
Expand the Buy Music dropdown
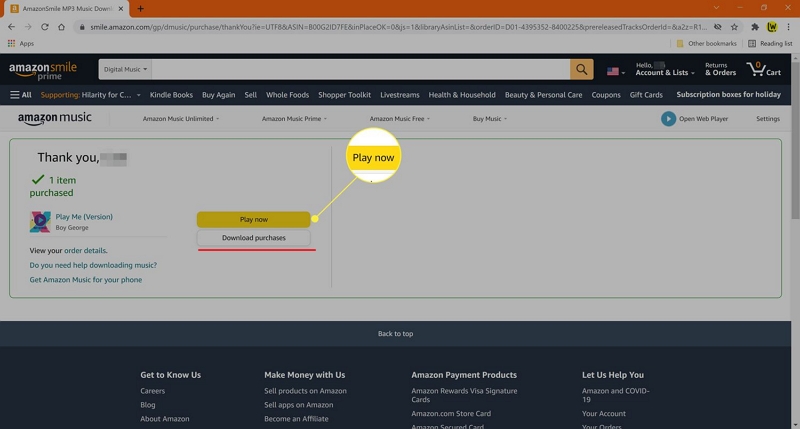[489, 119]
